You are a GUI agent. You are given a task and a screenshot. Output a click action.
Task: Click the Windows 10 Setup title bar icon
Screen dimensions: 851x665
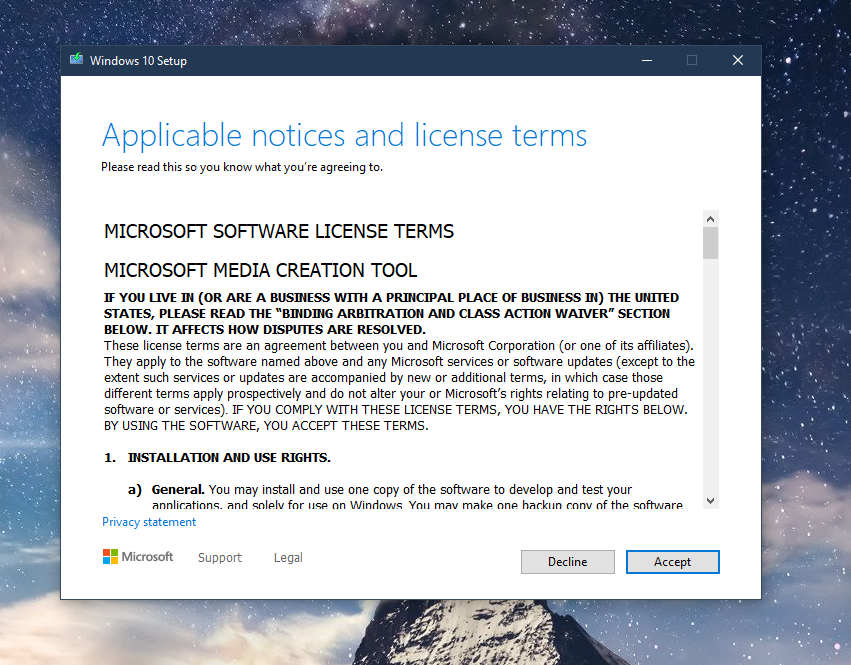77,60
